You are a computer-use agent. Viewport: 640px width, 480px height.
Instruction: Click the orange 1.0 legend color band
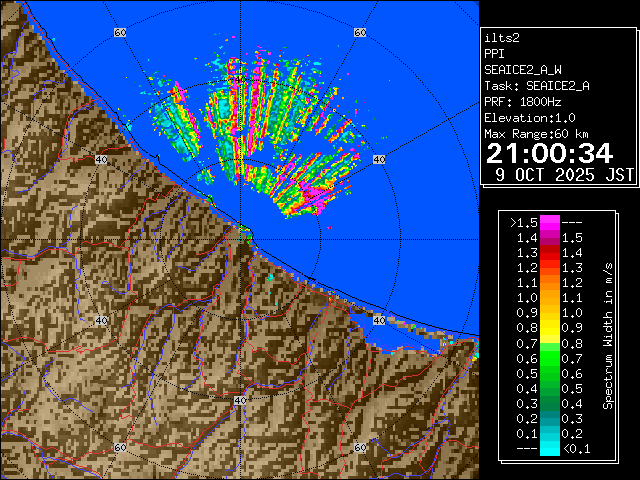pyautogui.click(x=549, y=297)
